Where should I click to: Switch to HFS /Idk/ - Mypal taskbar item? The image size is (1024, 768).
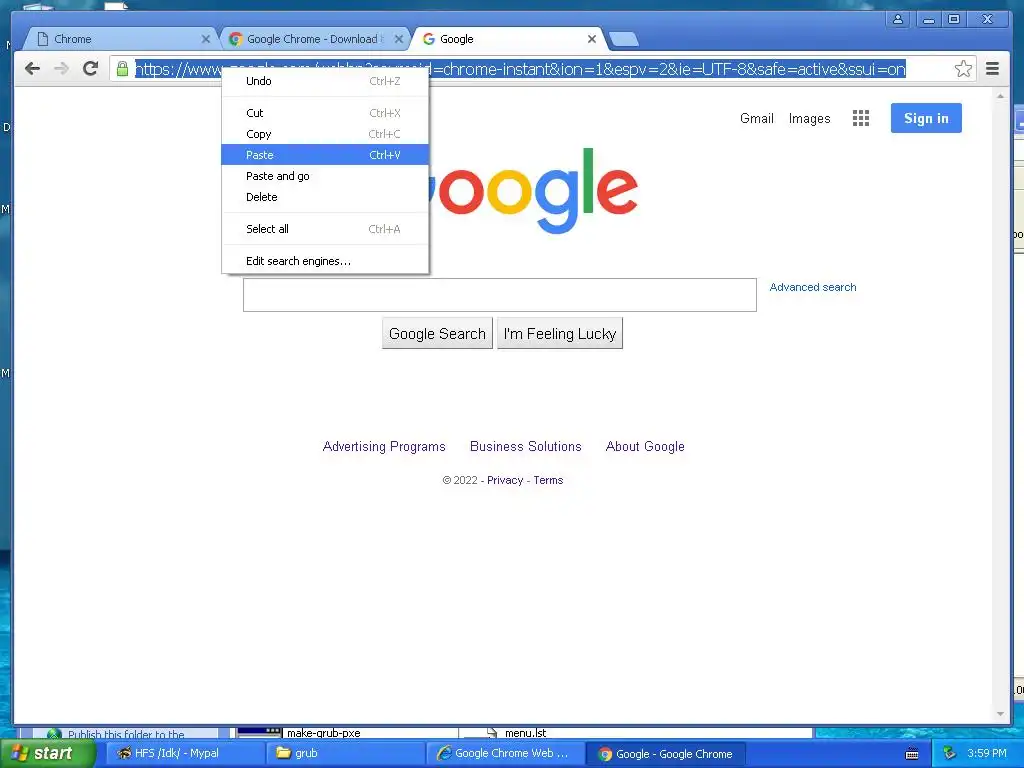click(185, 753)
